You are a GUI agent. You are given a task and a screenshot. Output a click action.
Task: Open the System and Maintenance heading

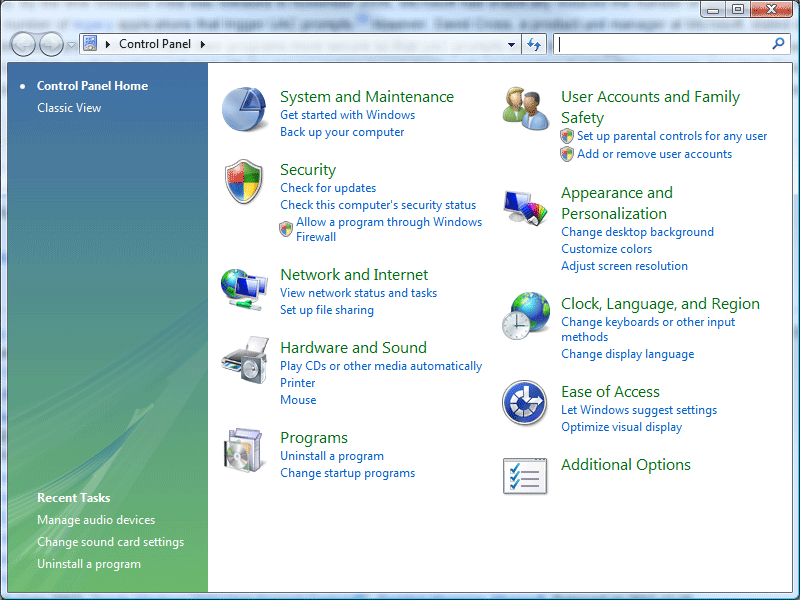[367, 96]
